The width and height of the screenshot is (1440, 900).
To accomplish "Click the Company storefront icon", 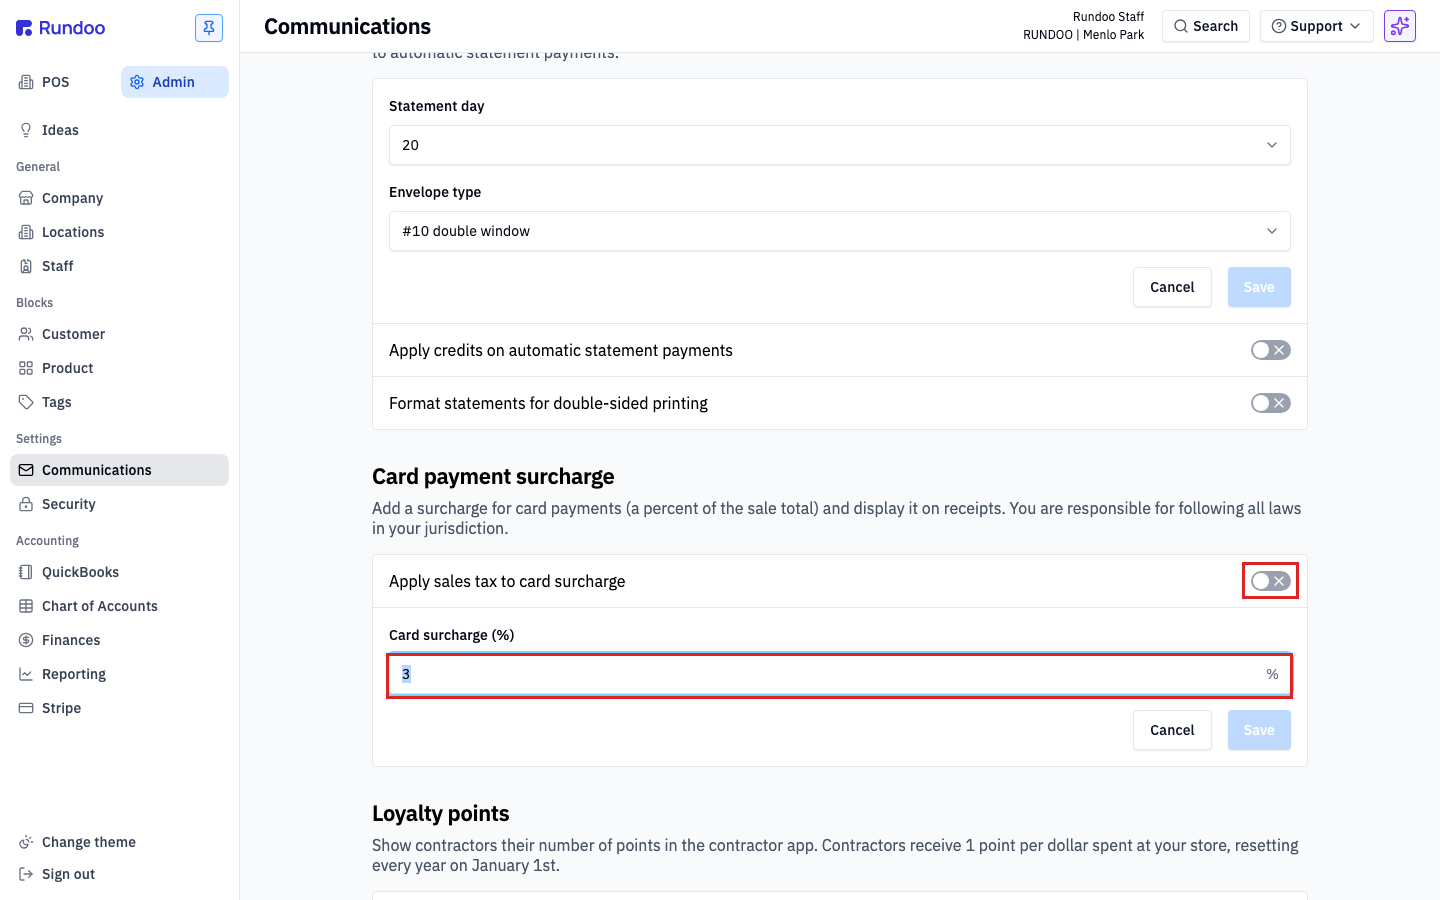I will (x=26, y=198).
